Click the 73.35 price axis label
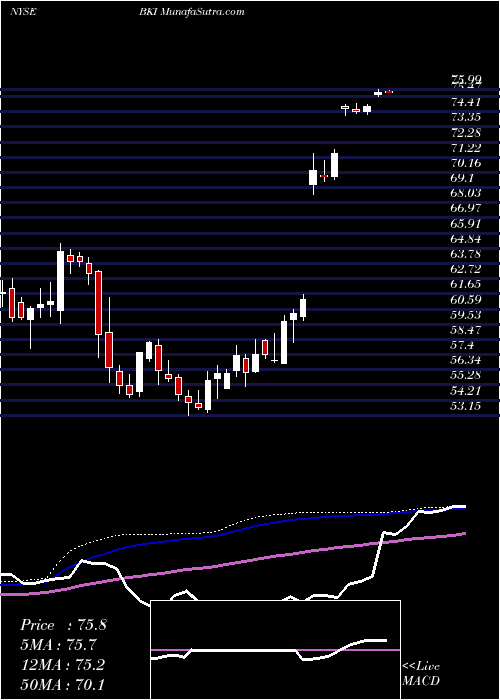 tap(466, 117)
